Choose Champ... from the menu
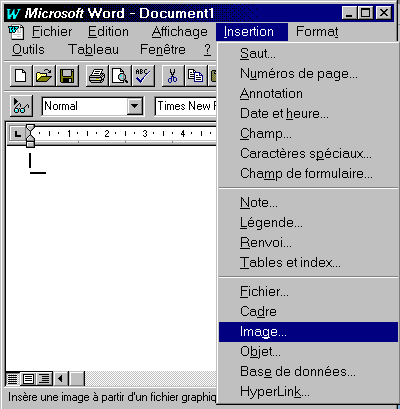 [x=308, y=134]
